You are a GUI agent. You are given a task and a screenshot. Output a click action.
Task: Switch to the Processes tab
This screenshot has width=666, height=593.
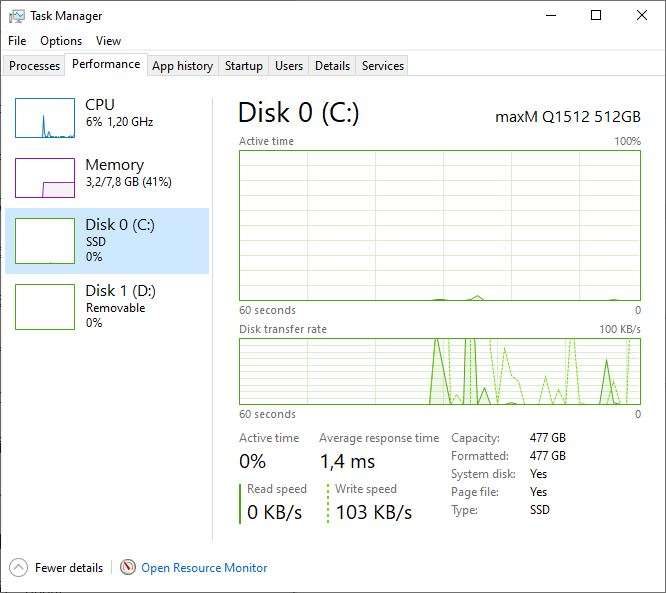click(x=34, y=66)
